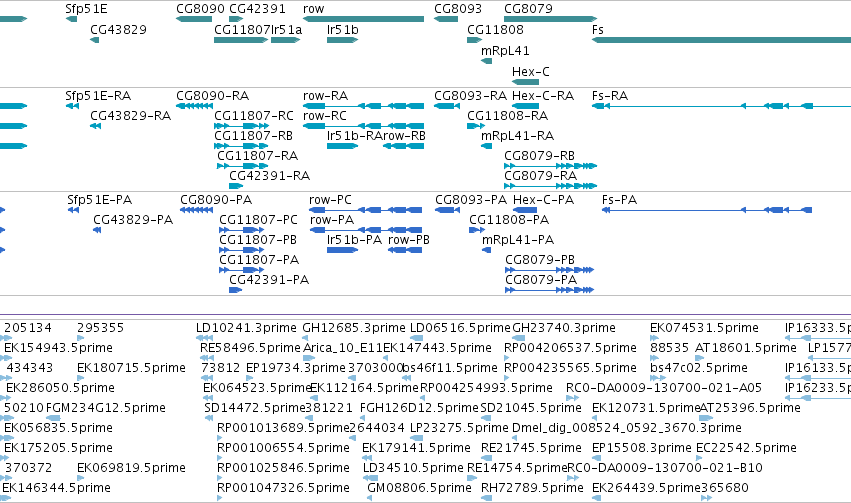The image size is (851, 503).
Task: Select transcript CG11807-RC
Action: click(x=253, y=116)
